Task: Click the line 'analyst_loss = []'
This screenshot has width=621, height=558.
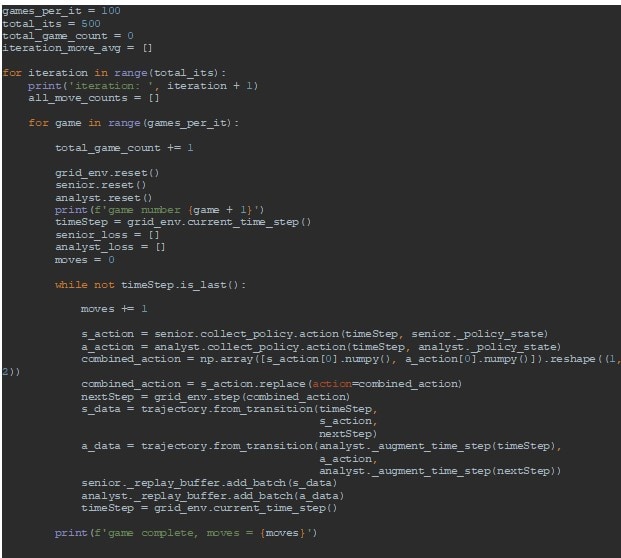Action: coord(110,247)
